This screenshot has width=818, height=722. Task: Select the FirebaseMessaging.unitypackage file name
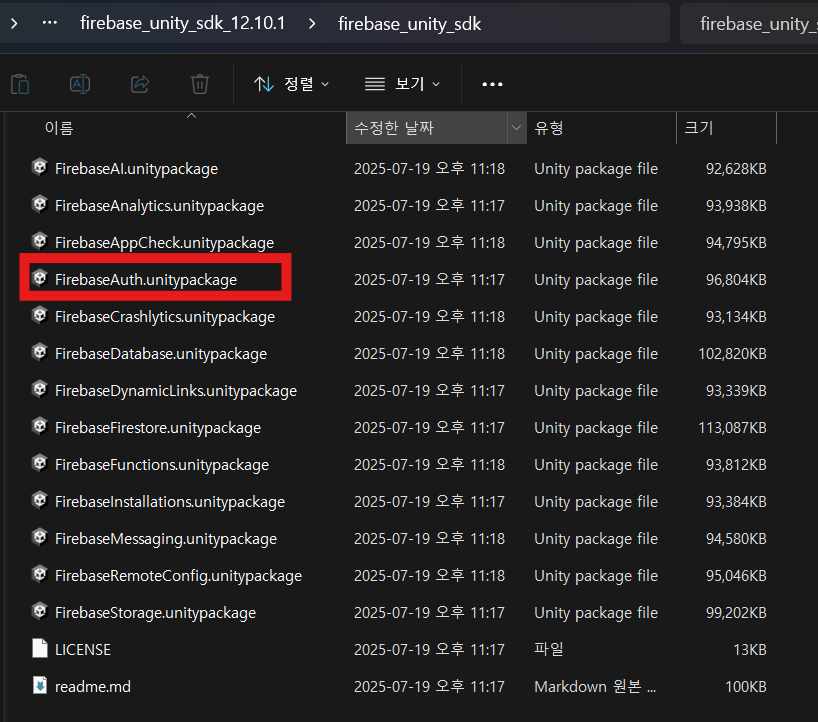coord(166,539)
